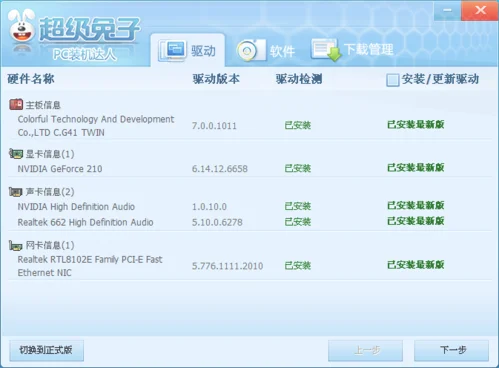Screen dimensions: 499x368
Task: Click driver version 1.0.10.0
Action: (209, 207)
